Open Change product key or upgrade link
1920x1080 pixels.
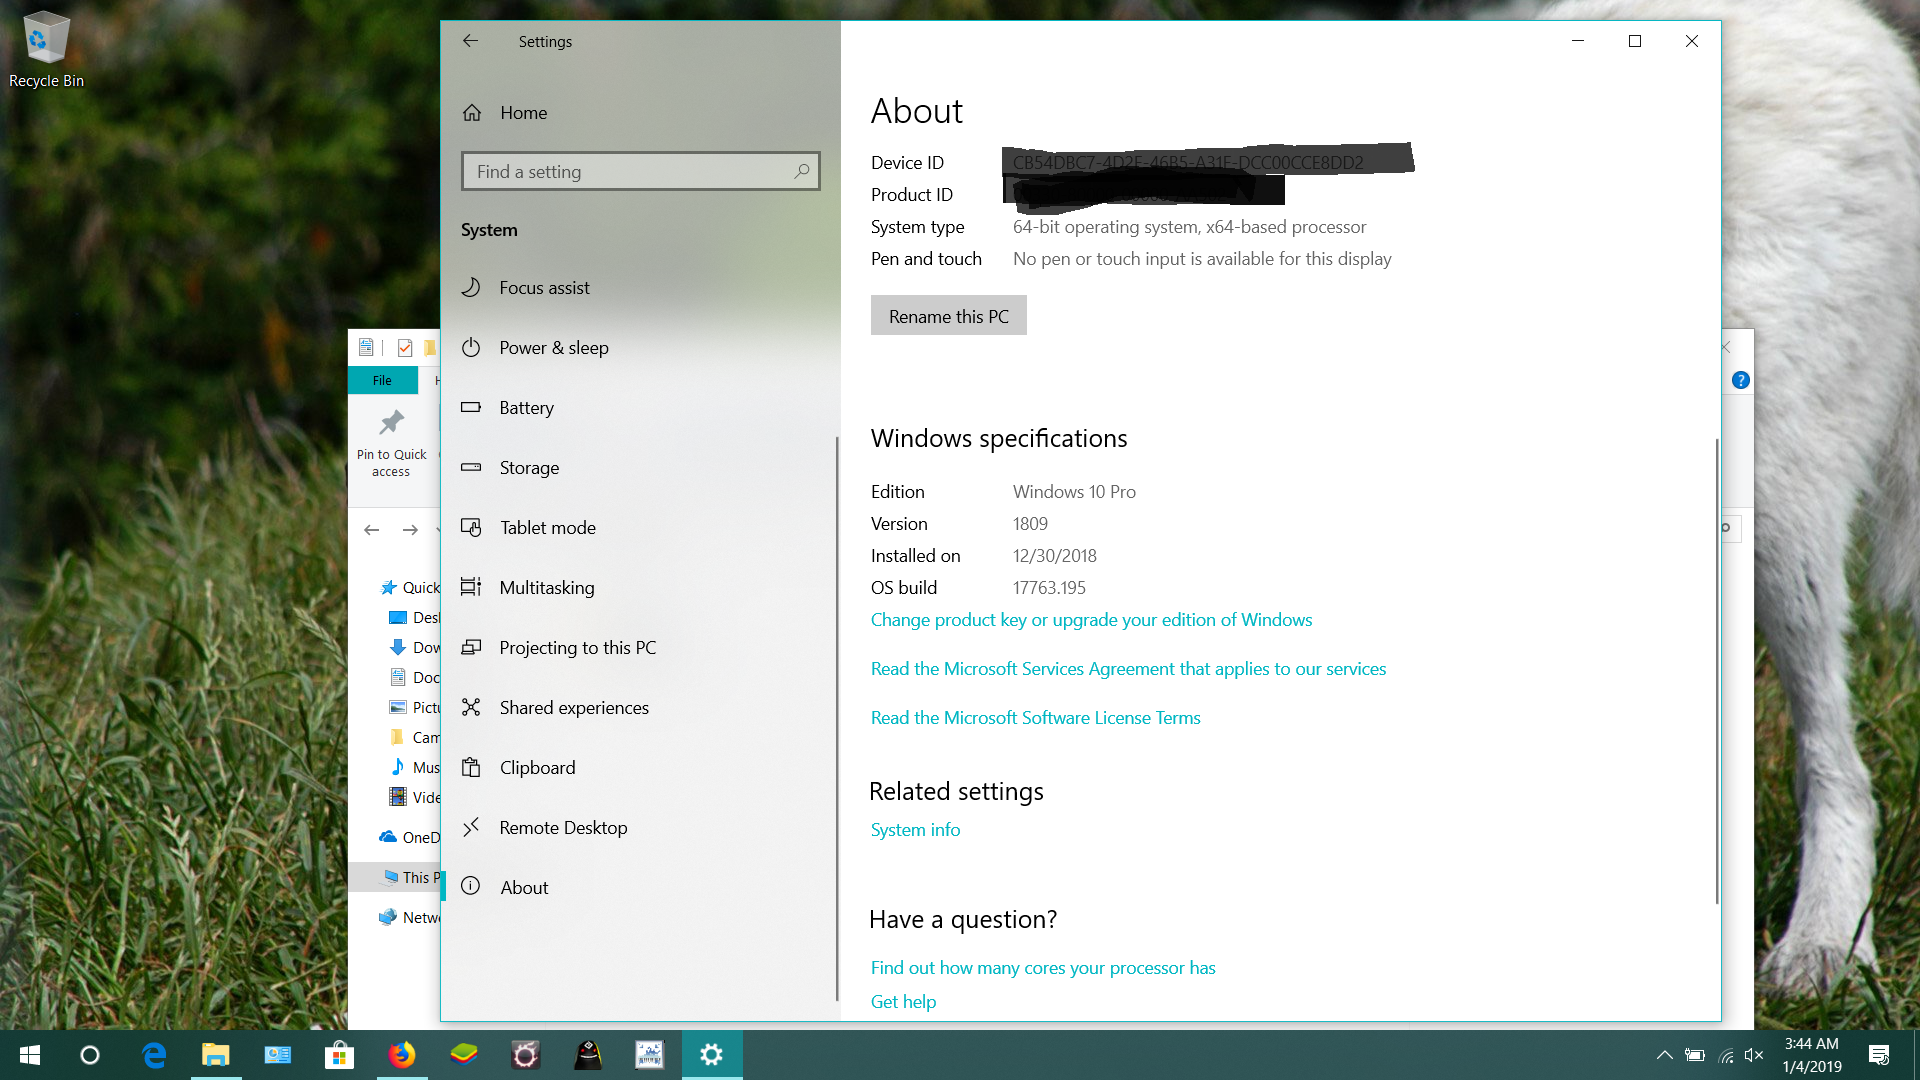click(x=1091, y=620)
